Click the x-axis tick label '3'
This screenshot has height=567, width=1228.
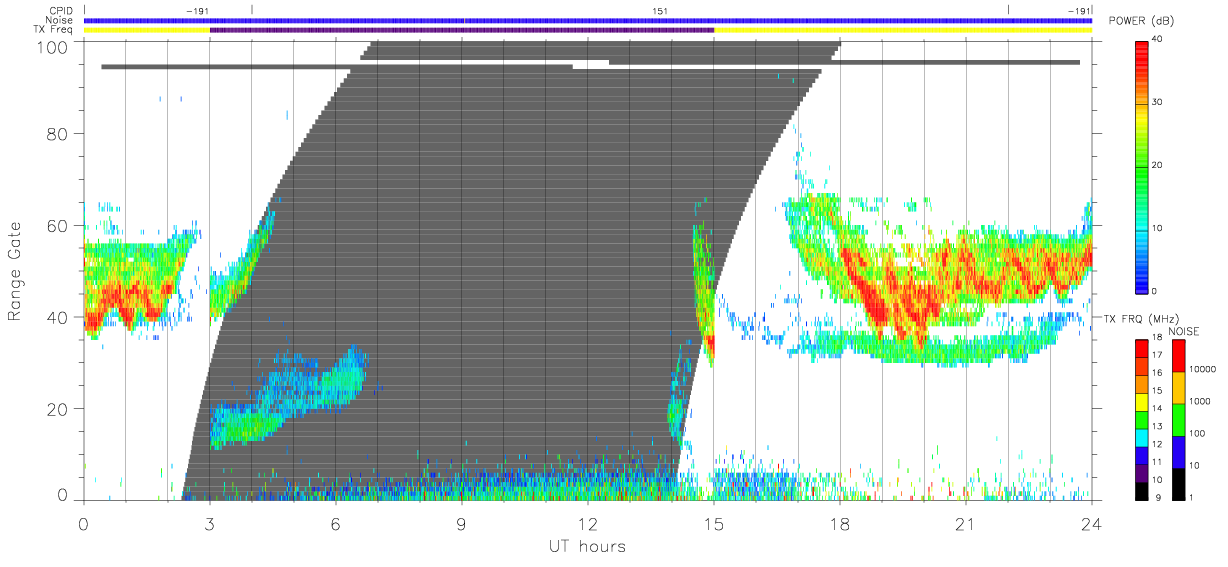(209, 524)
